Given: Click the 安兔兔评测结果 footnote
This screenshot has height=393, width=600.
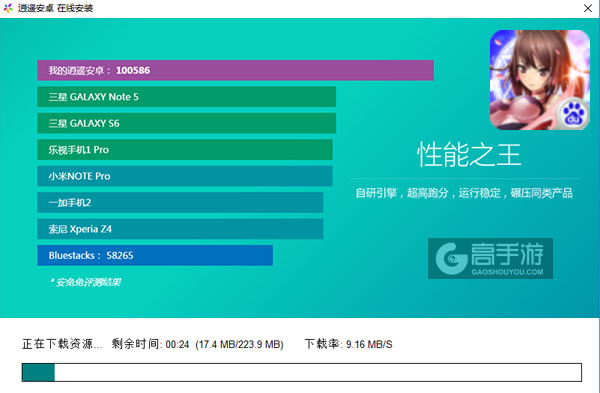Looking at the screenshot, I should coord(86,282).
